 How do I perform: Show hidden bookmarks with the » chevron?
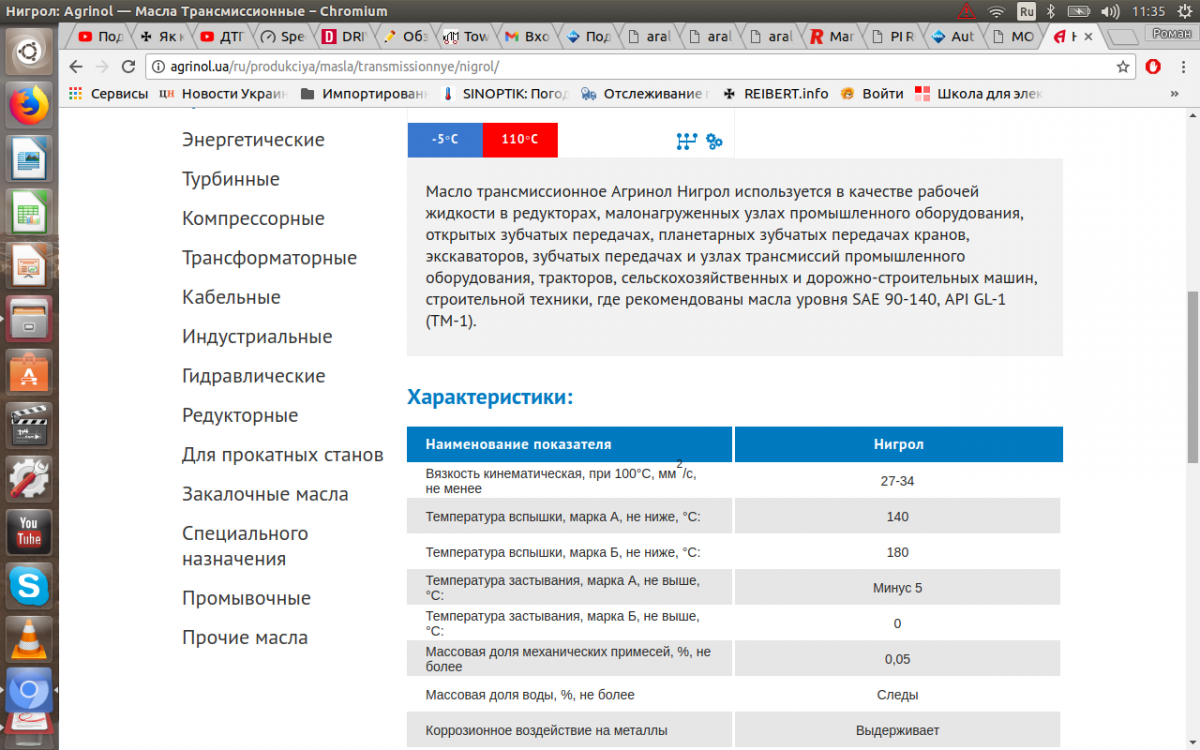tap(1174, 93)
